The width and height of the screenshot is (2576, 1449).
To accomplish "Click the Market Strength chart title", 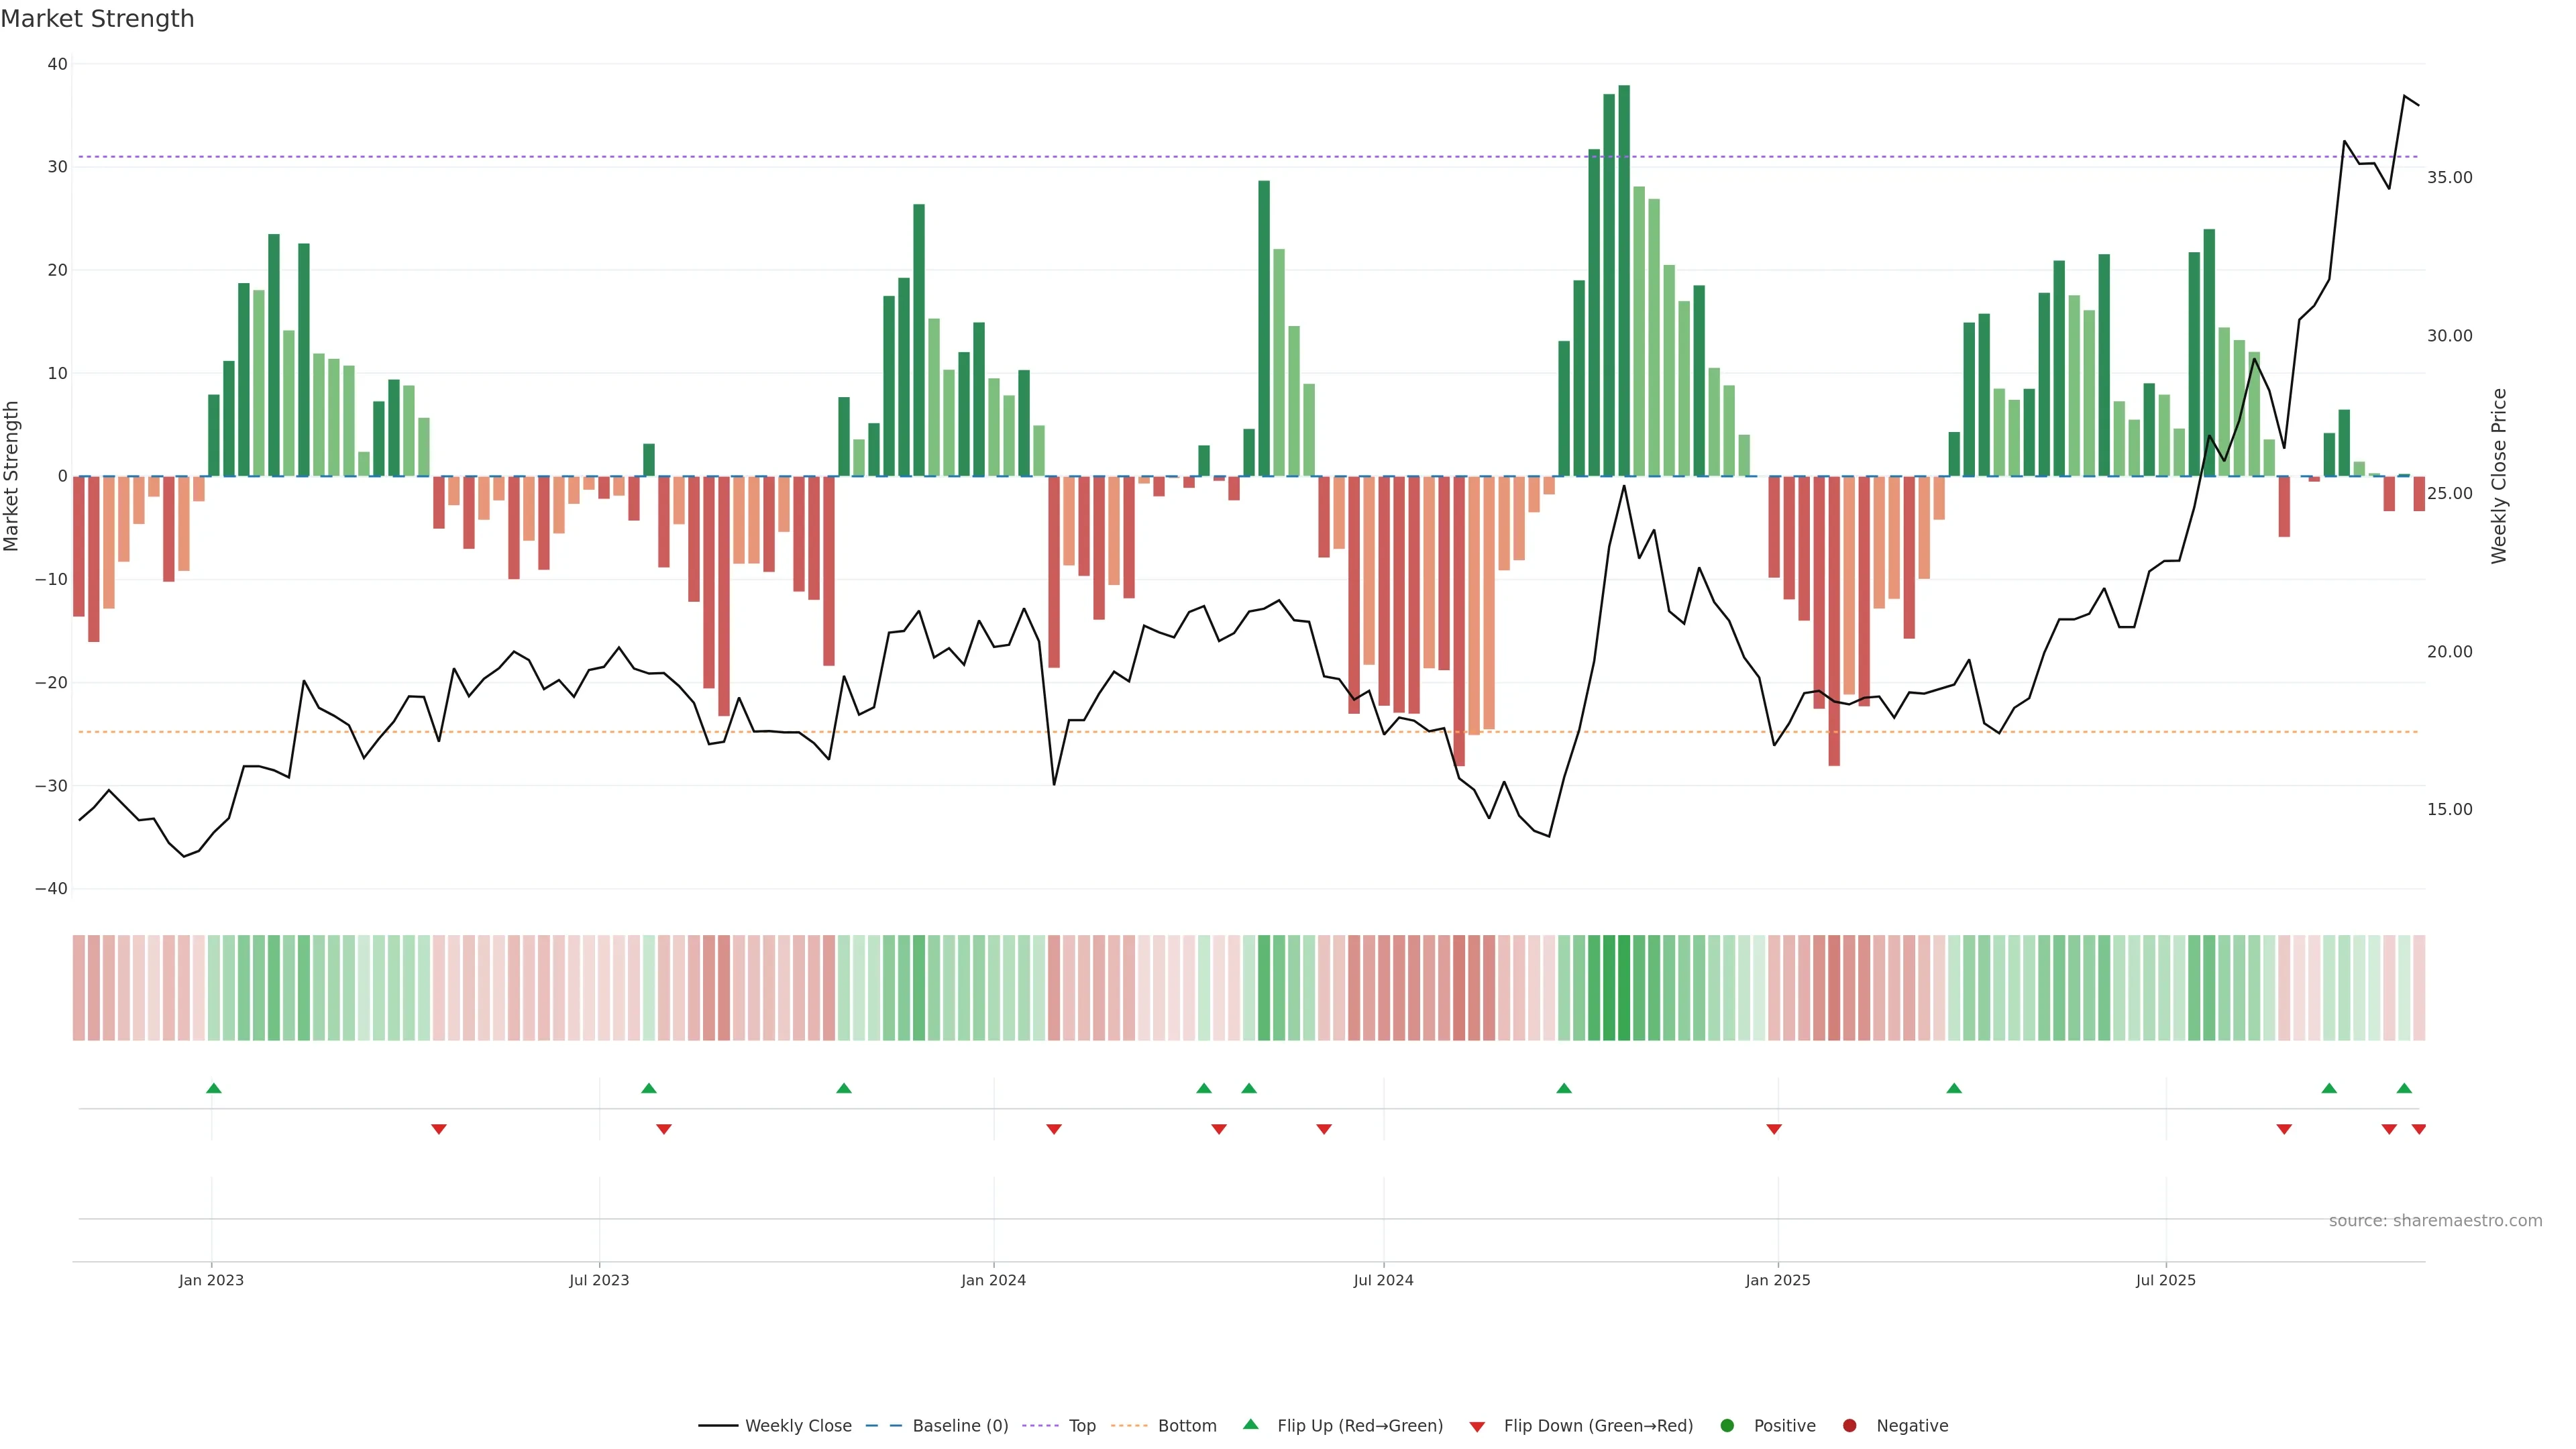I will pos(97,19).
